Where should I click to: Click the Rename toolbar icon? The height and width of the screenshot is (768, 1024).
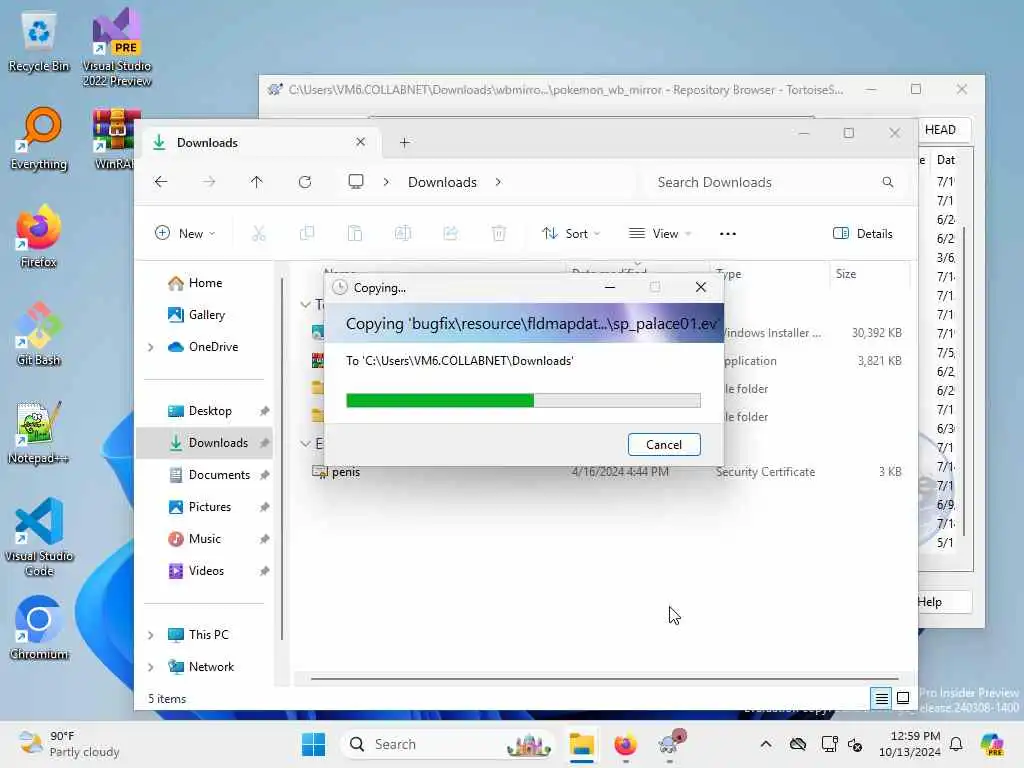(x=403, y=233)
